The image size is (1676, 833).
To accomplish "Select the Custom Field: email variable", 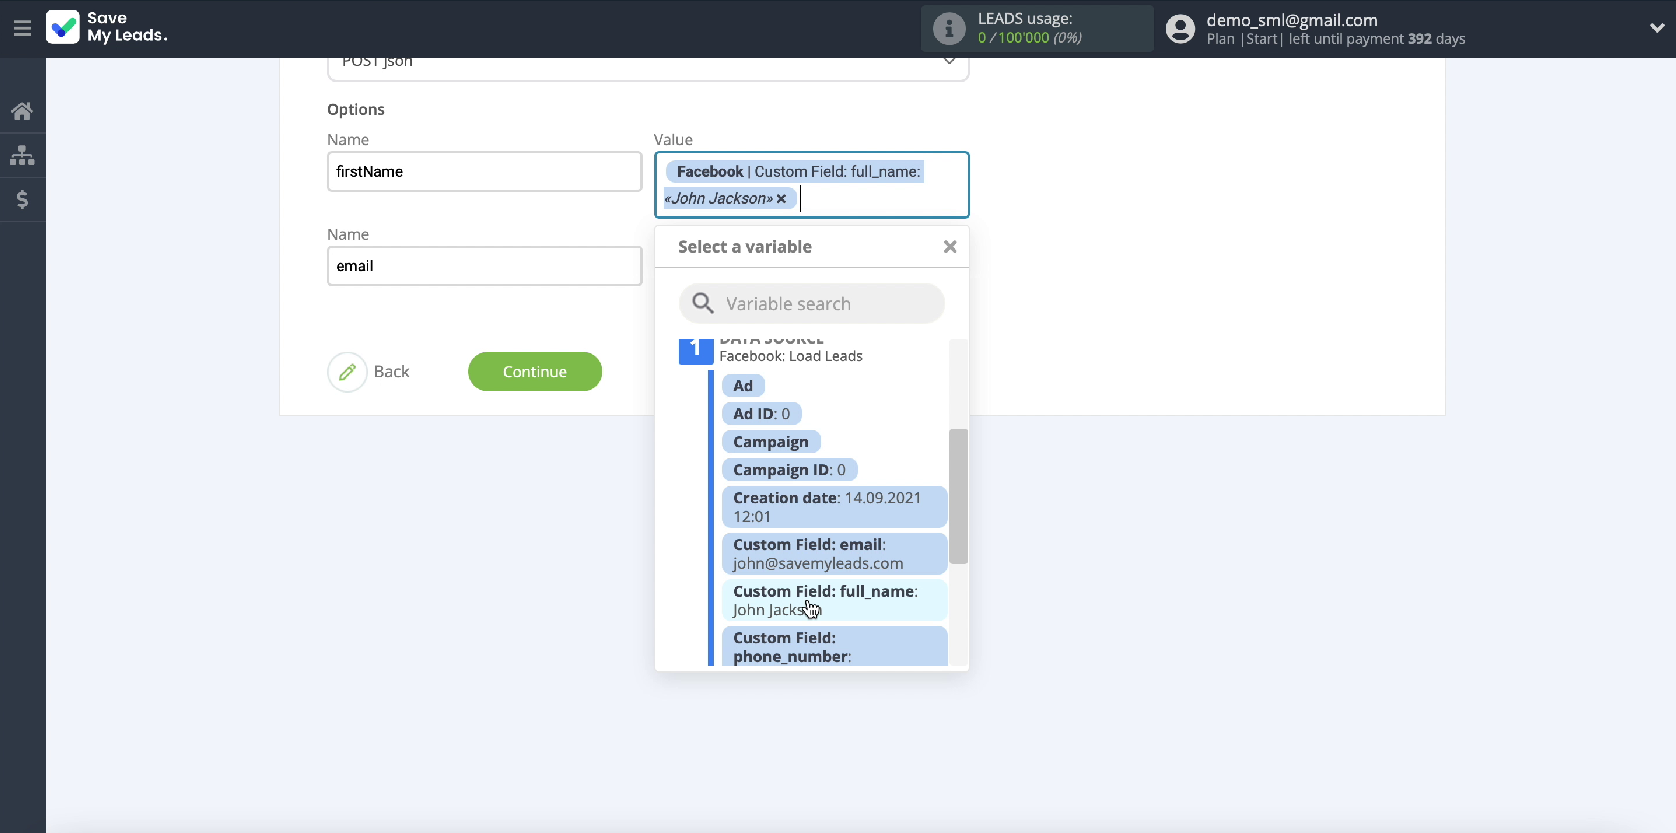I will 834,554.
